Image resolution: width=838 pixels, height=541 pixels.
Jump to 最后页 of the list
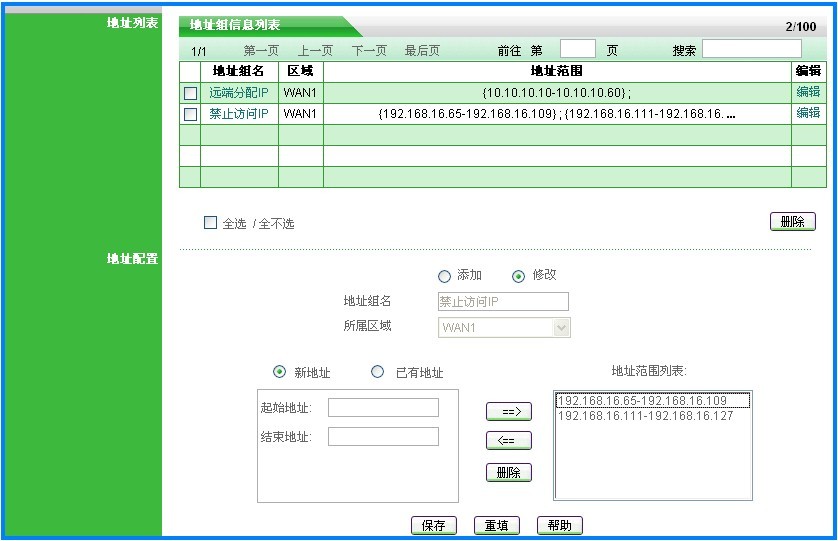point(422,50)
